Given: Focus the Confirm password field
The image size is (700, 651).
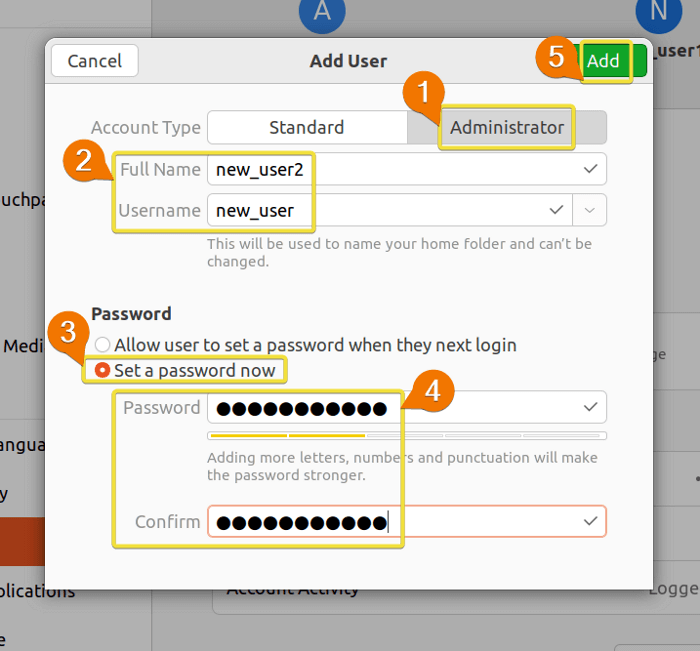Looking at the screenshot, I should tap(407, 522).
